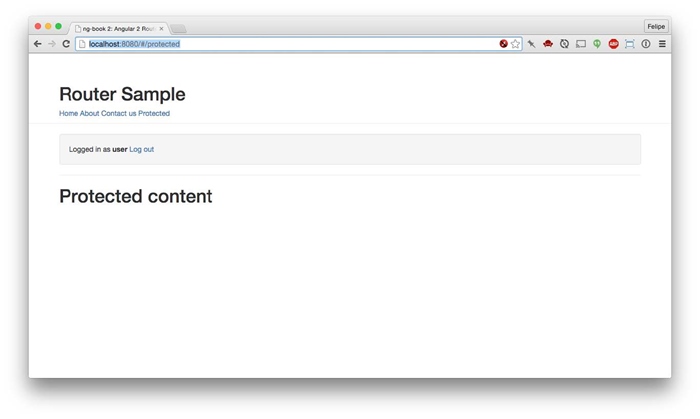Open the AdBlock Plus extension
700x419 pixels.
coord(613,44)
